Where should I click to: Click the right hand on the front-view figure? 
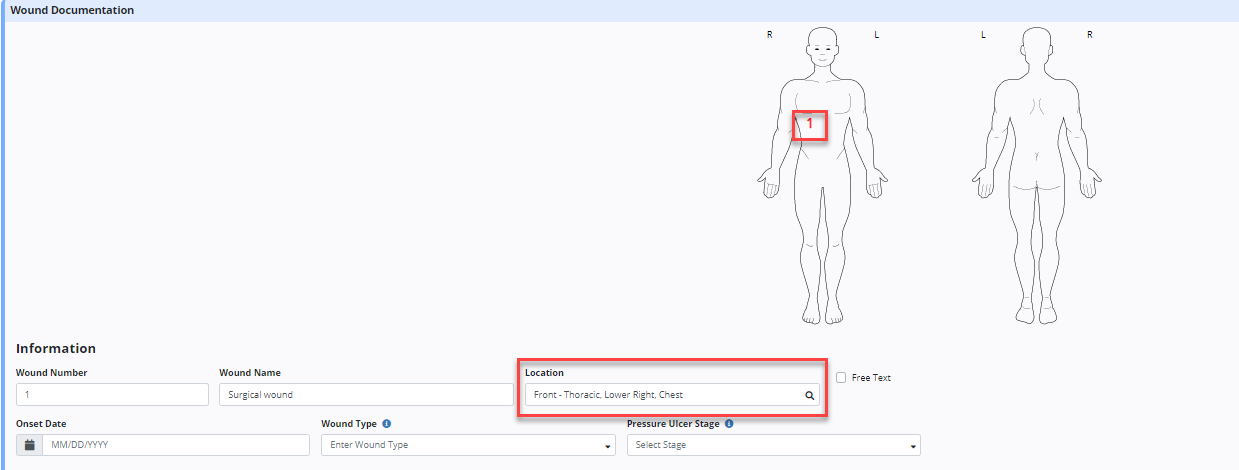click(x=768, y=186)
